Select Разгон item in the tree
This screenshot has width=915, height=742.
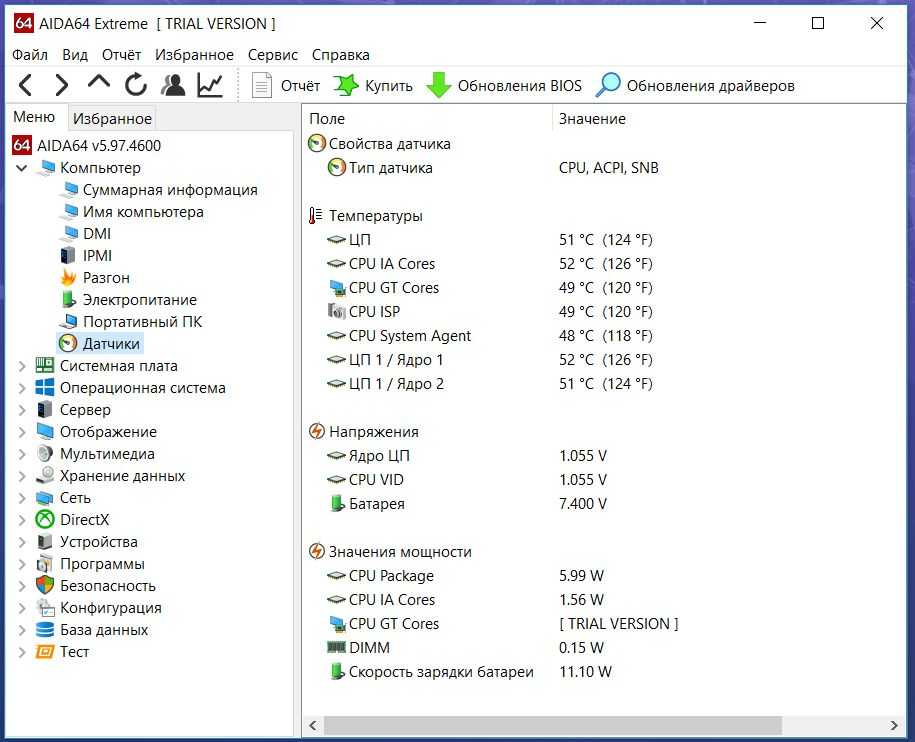106,278
